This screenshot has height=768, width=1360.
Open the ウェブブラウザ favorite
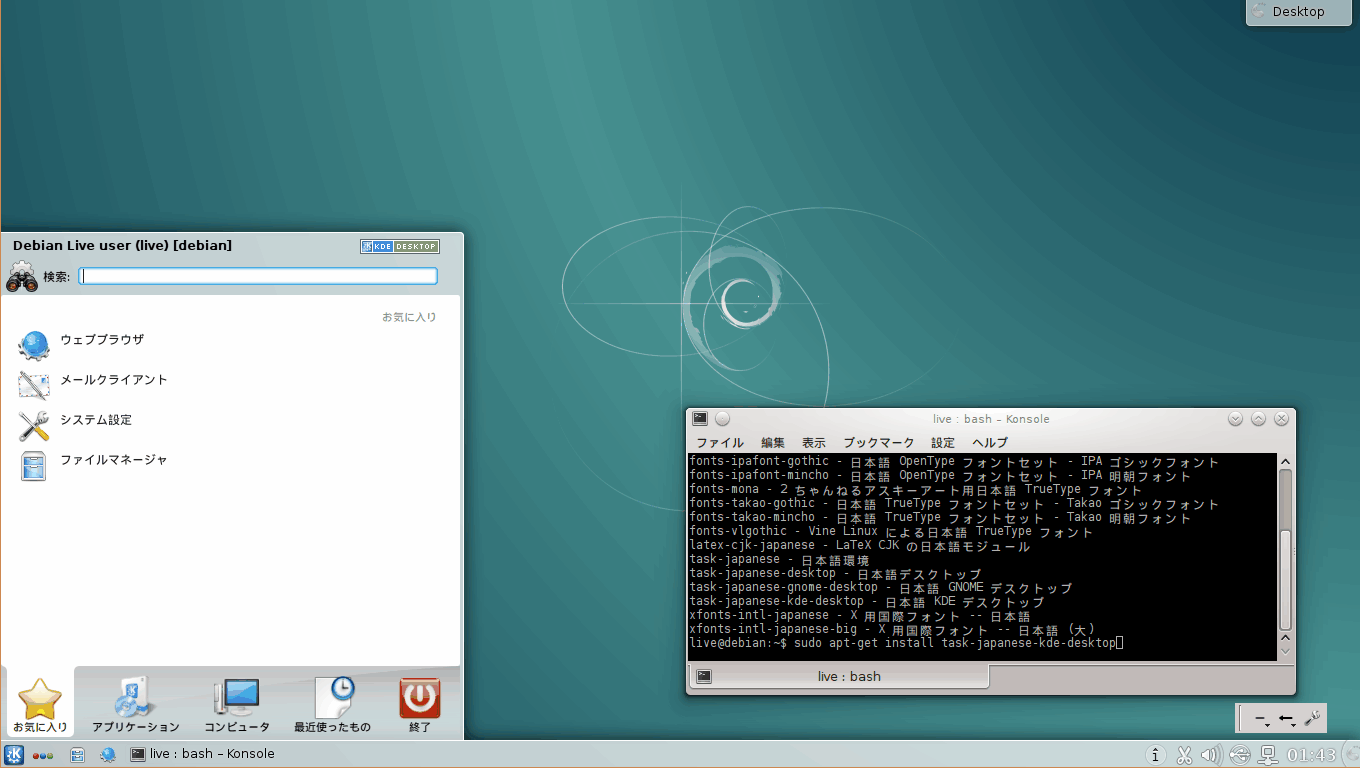click(231, 344)
